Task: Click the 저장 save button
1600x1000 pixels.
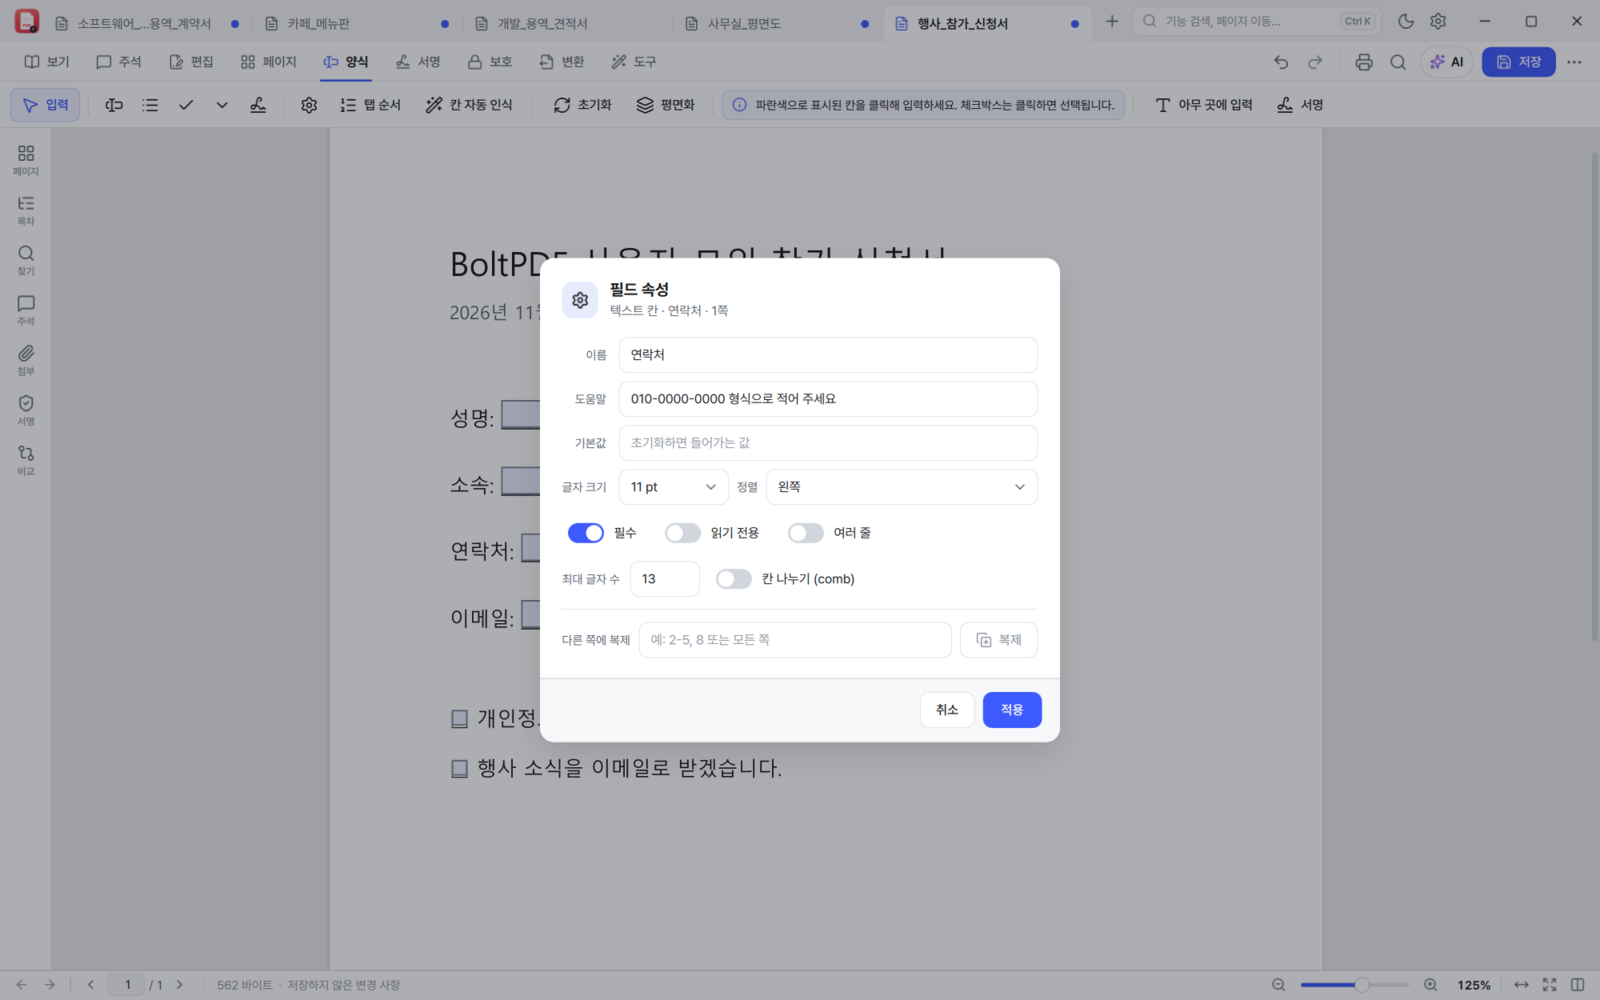Action: pos(1518,62)
